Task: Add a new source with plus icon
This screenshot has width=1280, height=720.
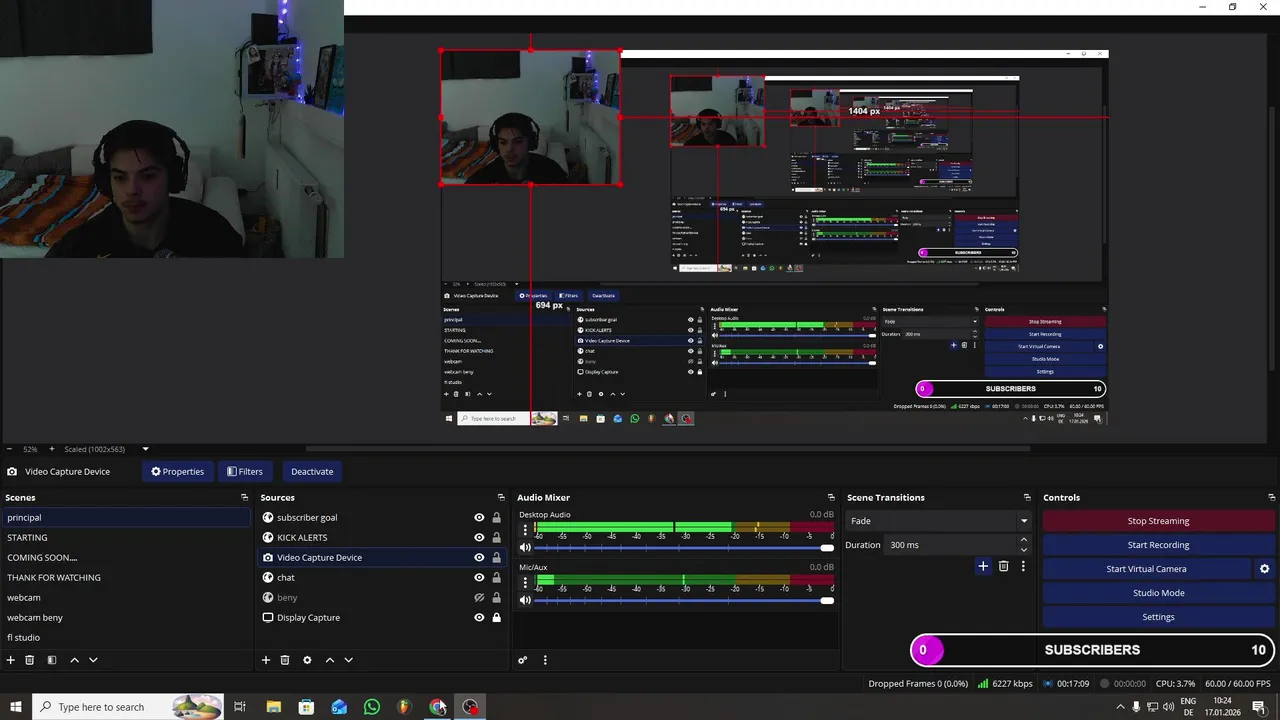Action: click(x=266, y=660)
